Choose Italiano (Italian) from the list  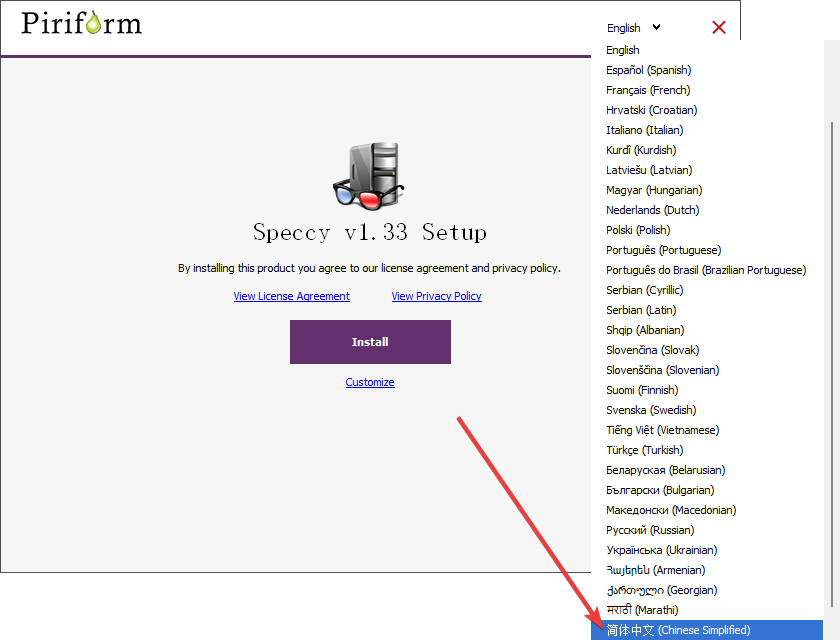click(707, 130)
